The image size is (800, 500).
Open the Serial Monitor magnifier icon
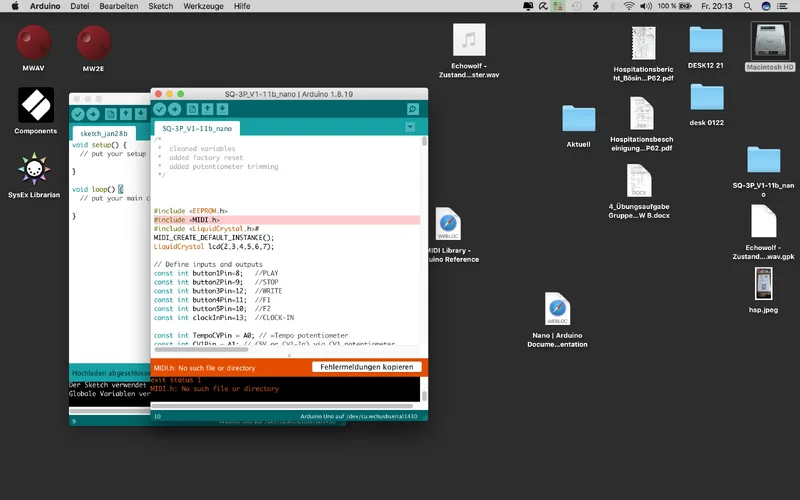pyautogui.click(x=412, y=109)
